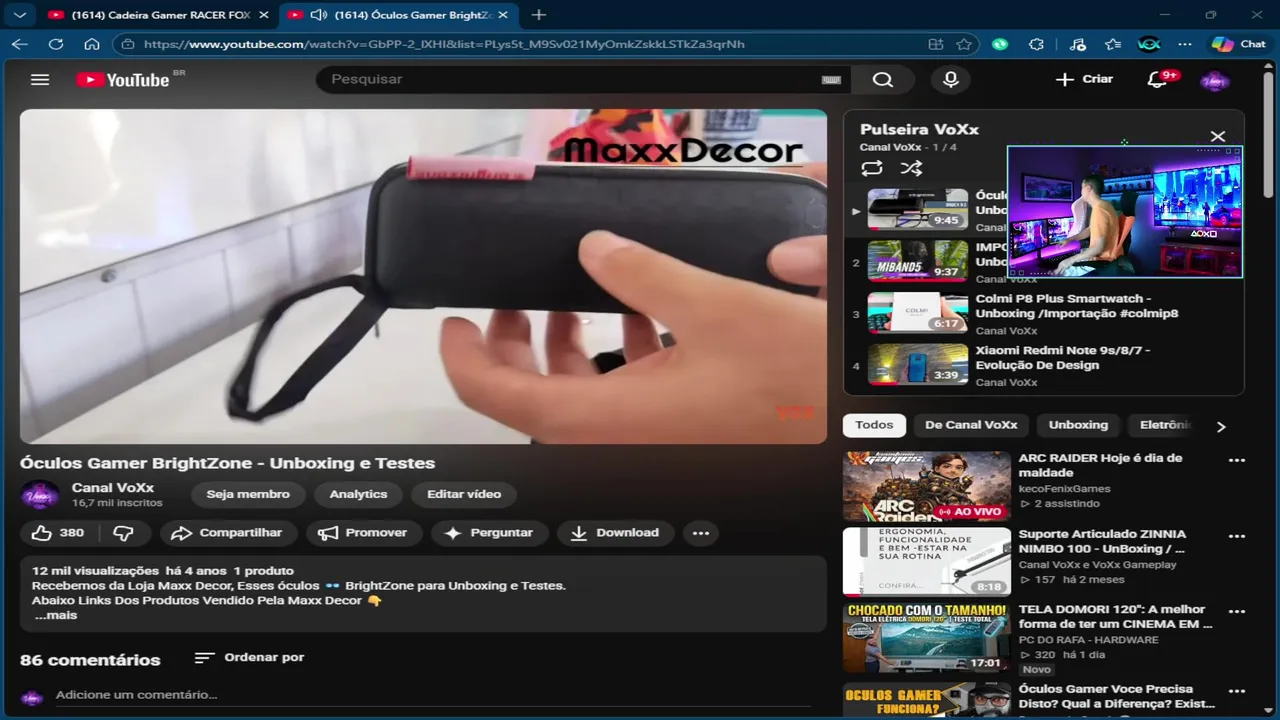
Task: Start voice search with the microphone
Action: click(x=951, y=80)
